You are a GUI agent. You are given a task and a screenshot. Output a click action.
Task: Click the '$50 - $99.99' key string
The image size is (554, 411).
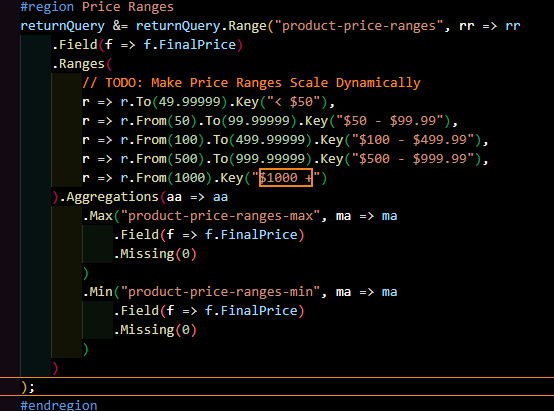(x=389, y=121)
